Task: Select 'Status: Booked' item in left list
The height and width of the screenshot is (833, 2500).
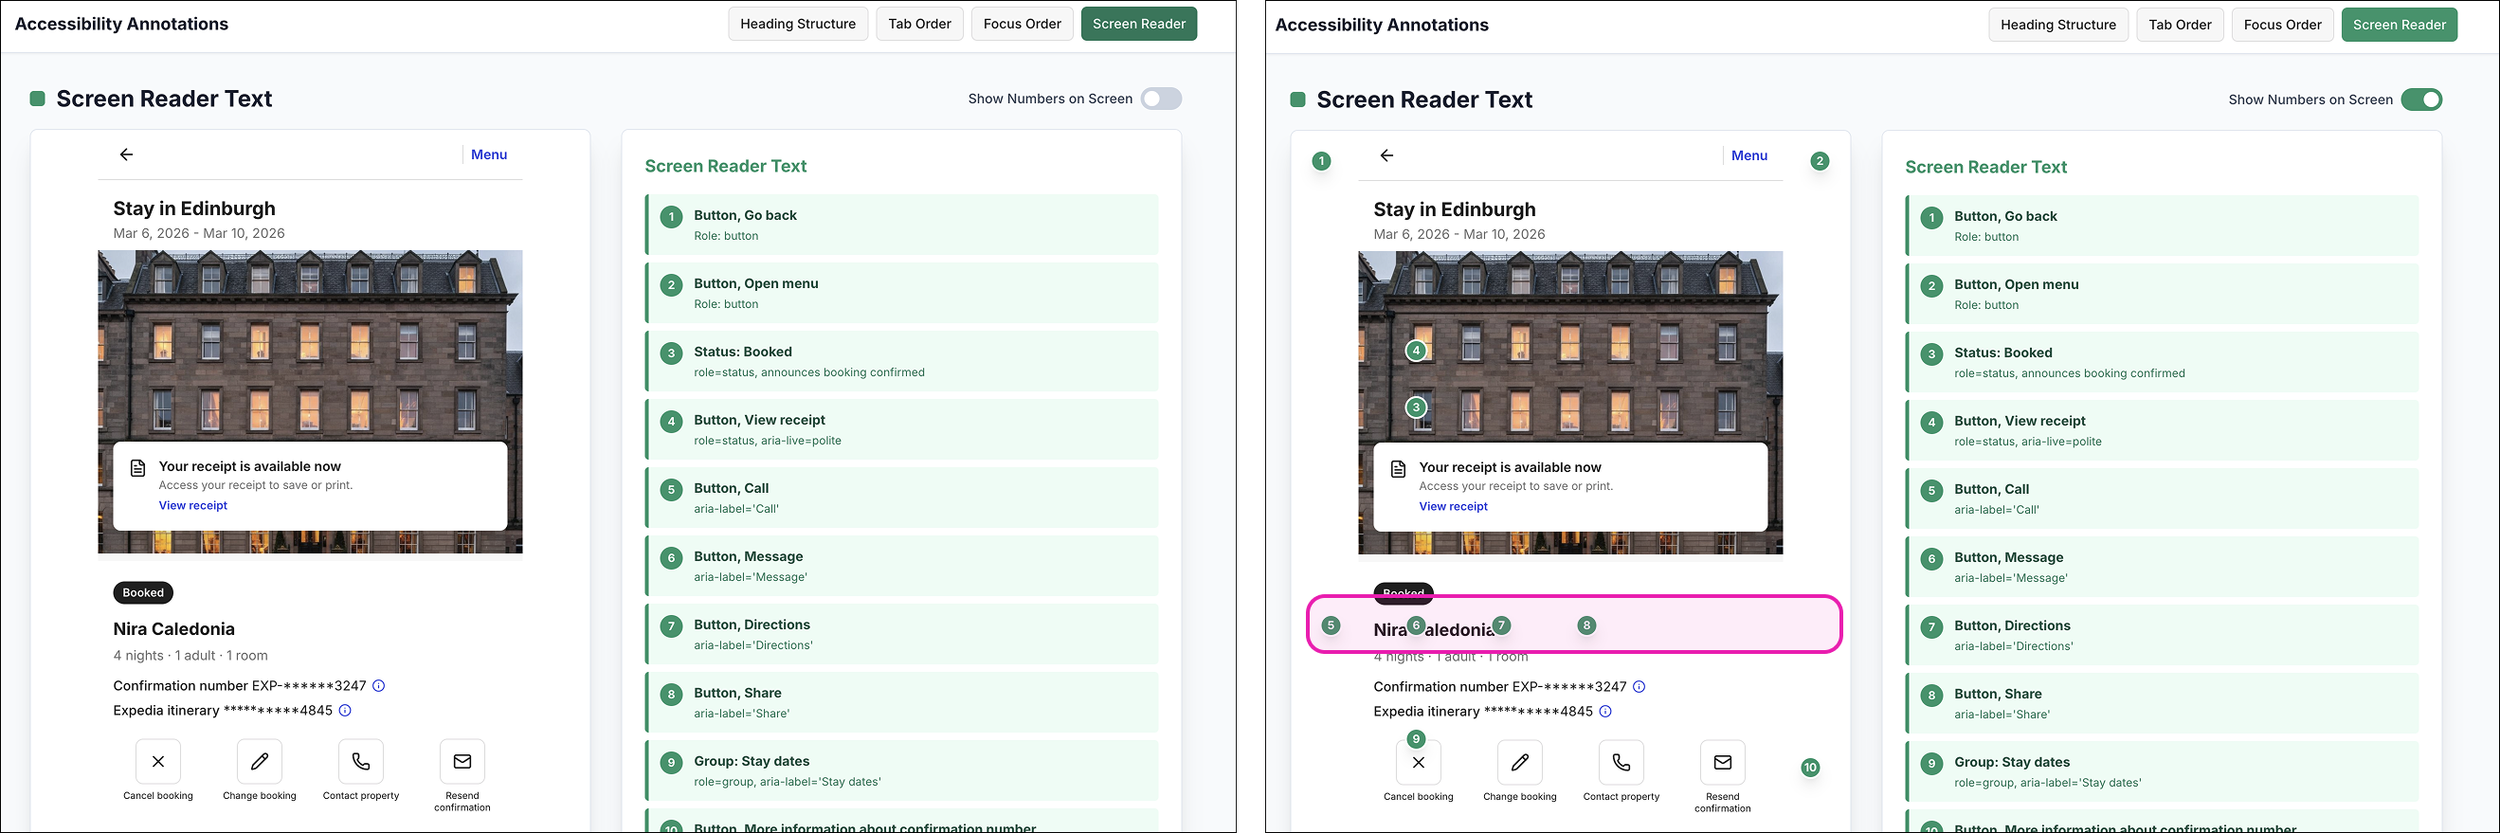Action: coord(902,361)
